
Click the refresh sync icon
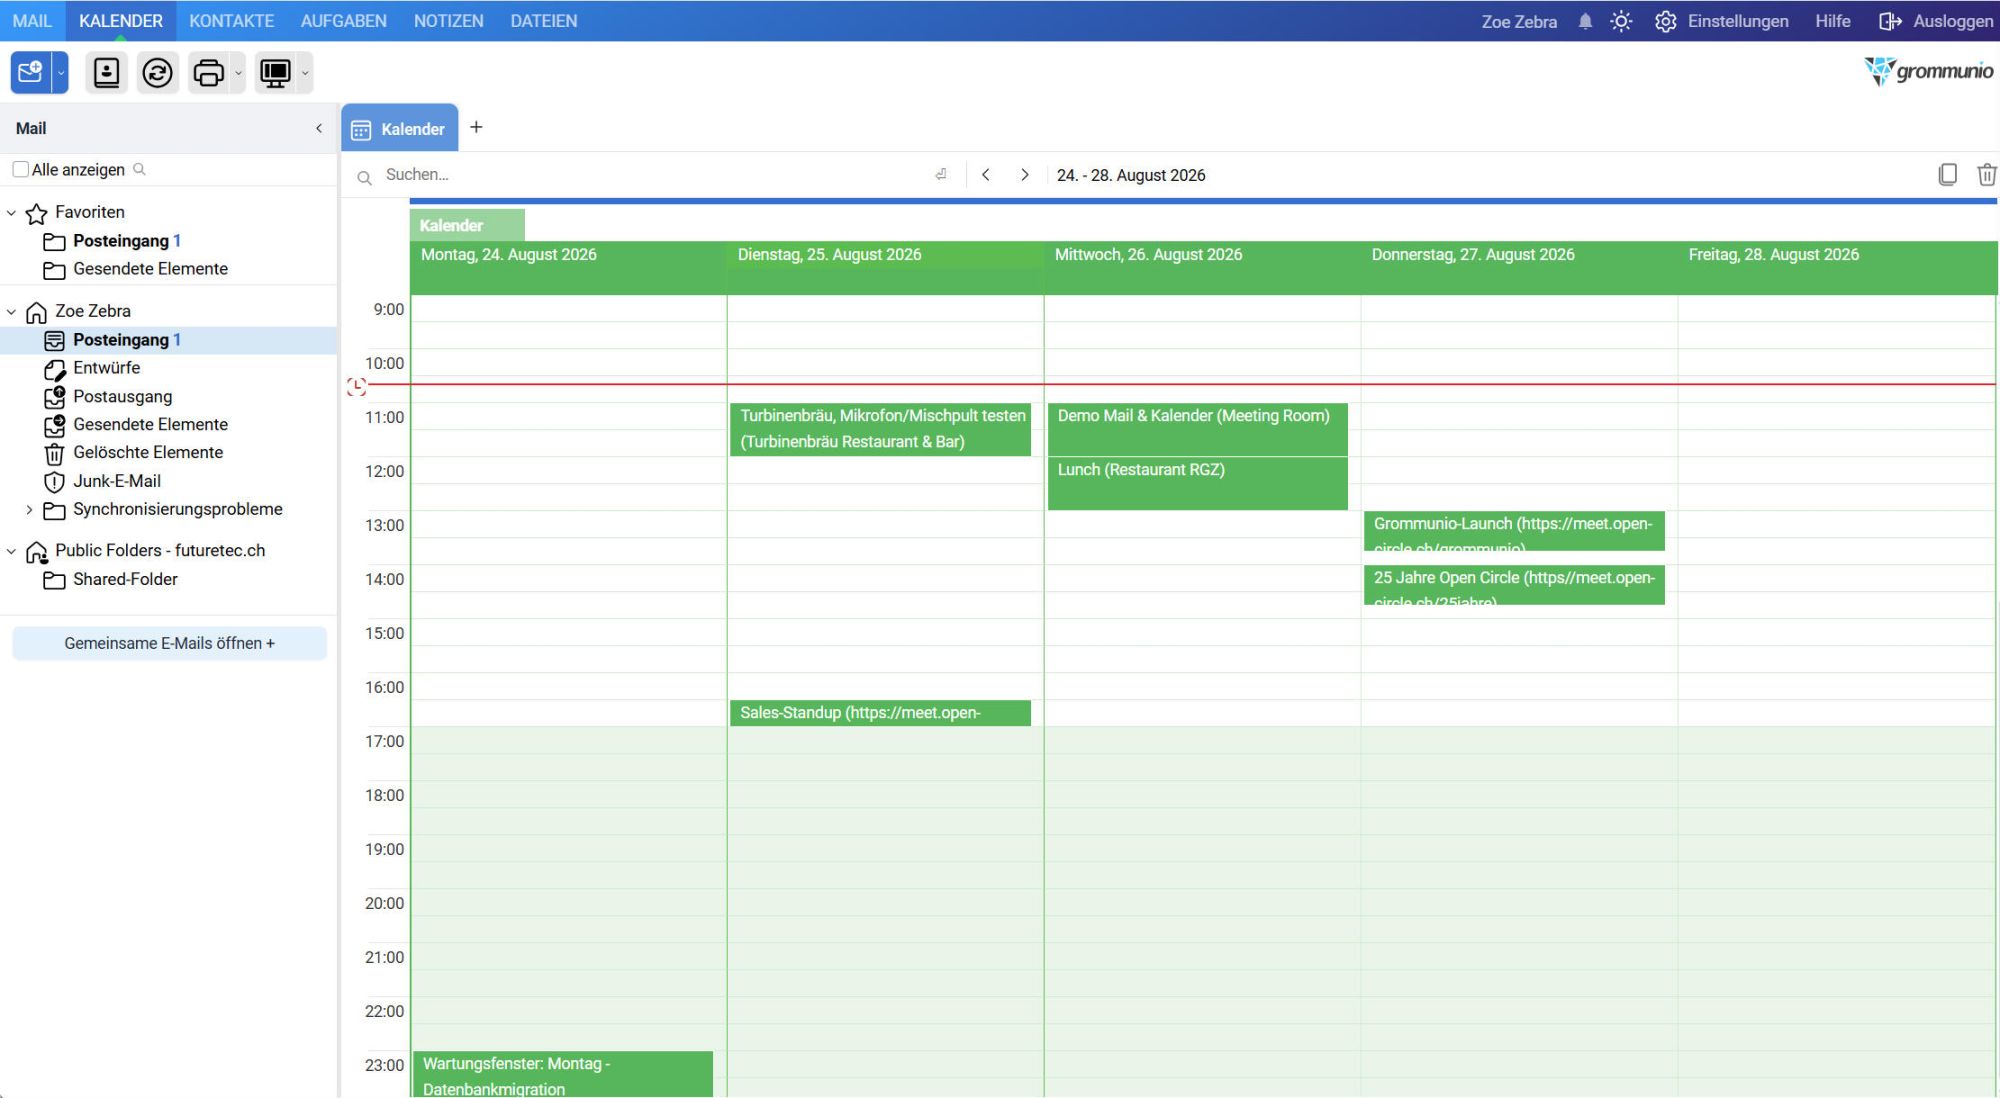click(157, 72)
